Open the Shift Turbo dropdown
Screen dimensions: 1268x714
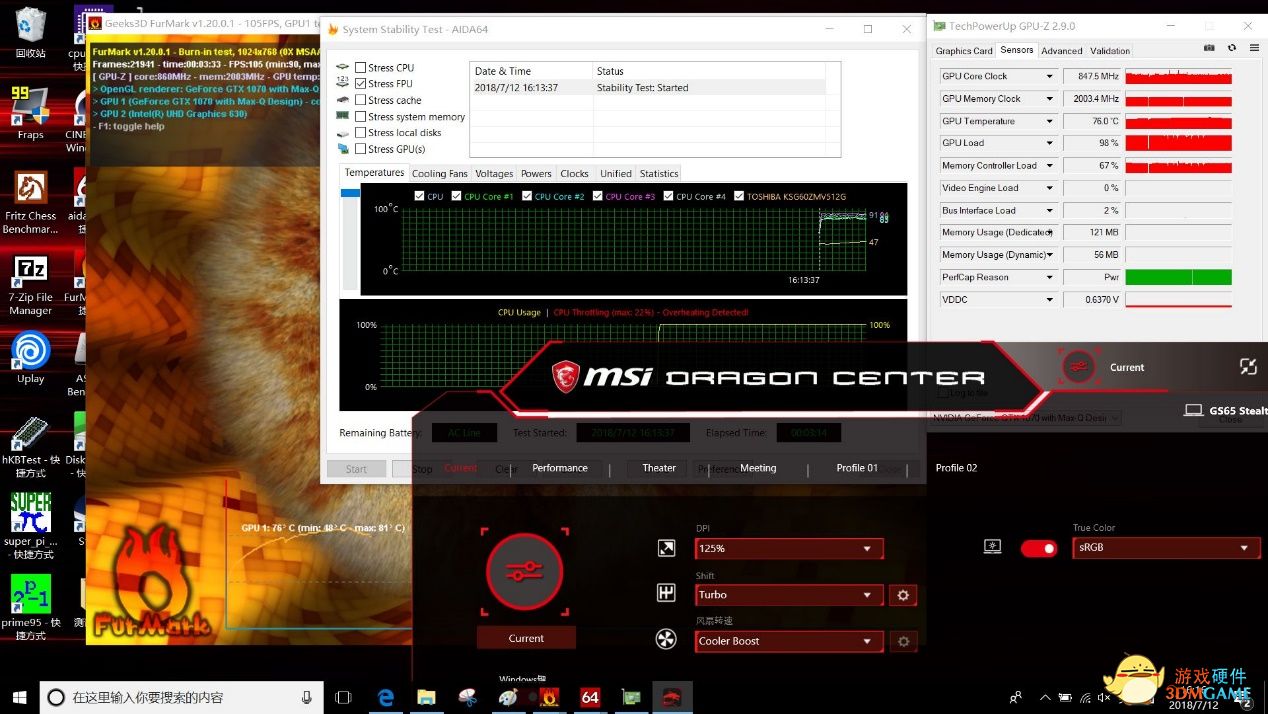pos(789,594)
